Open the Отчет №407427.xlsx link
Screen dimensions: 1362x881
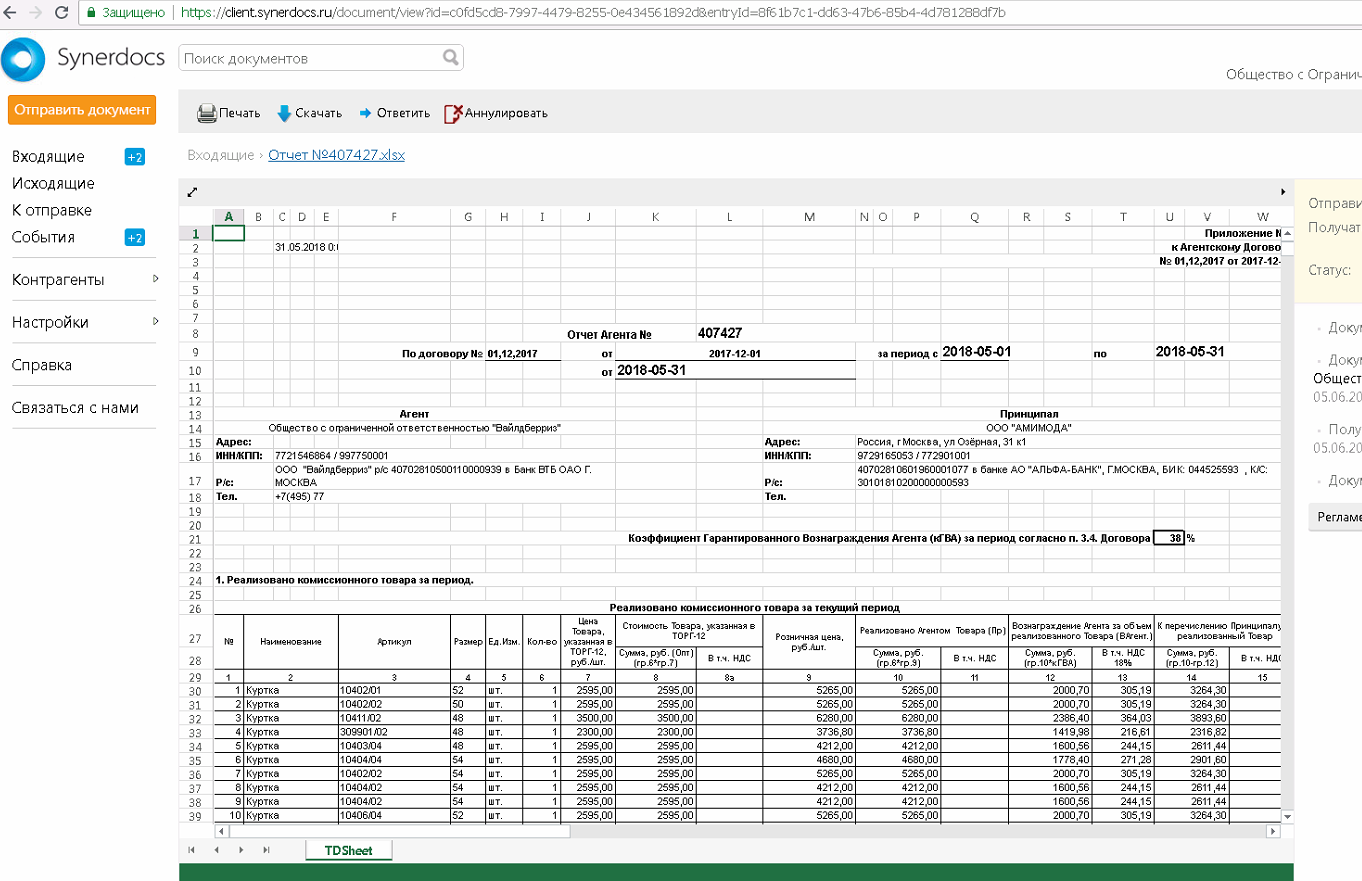(336, 155)
